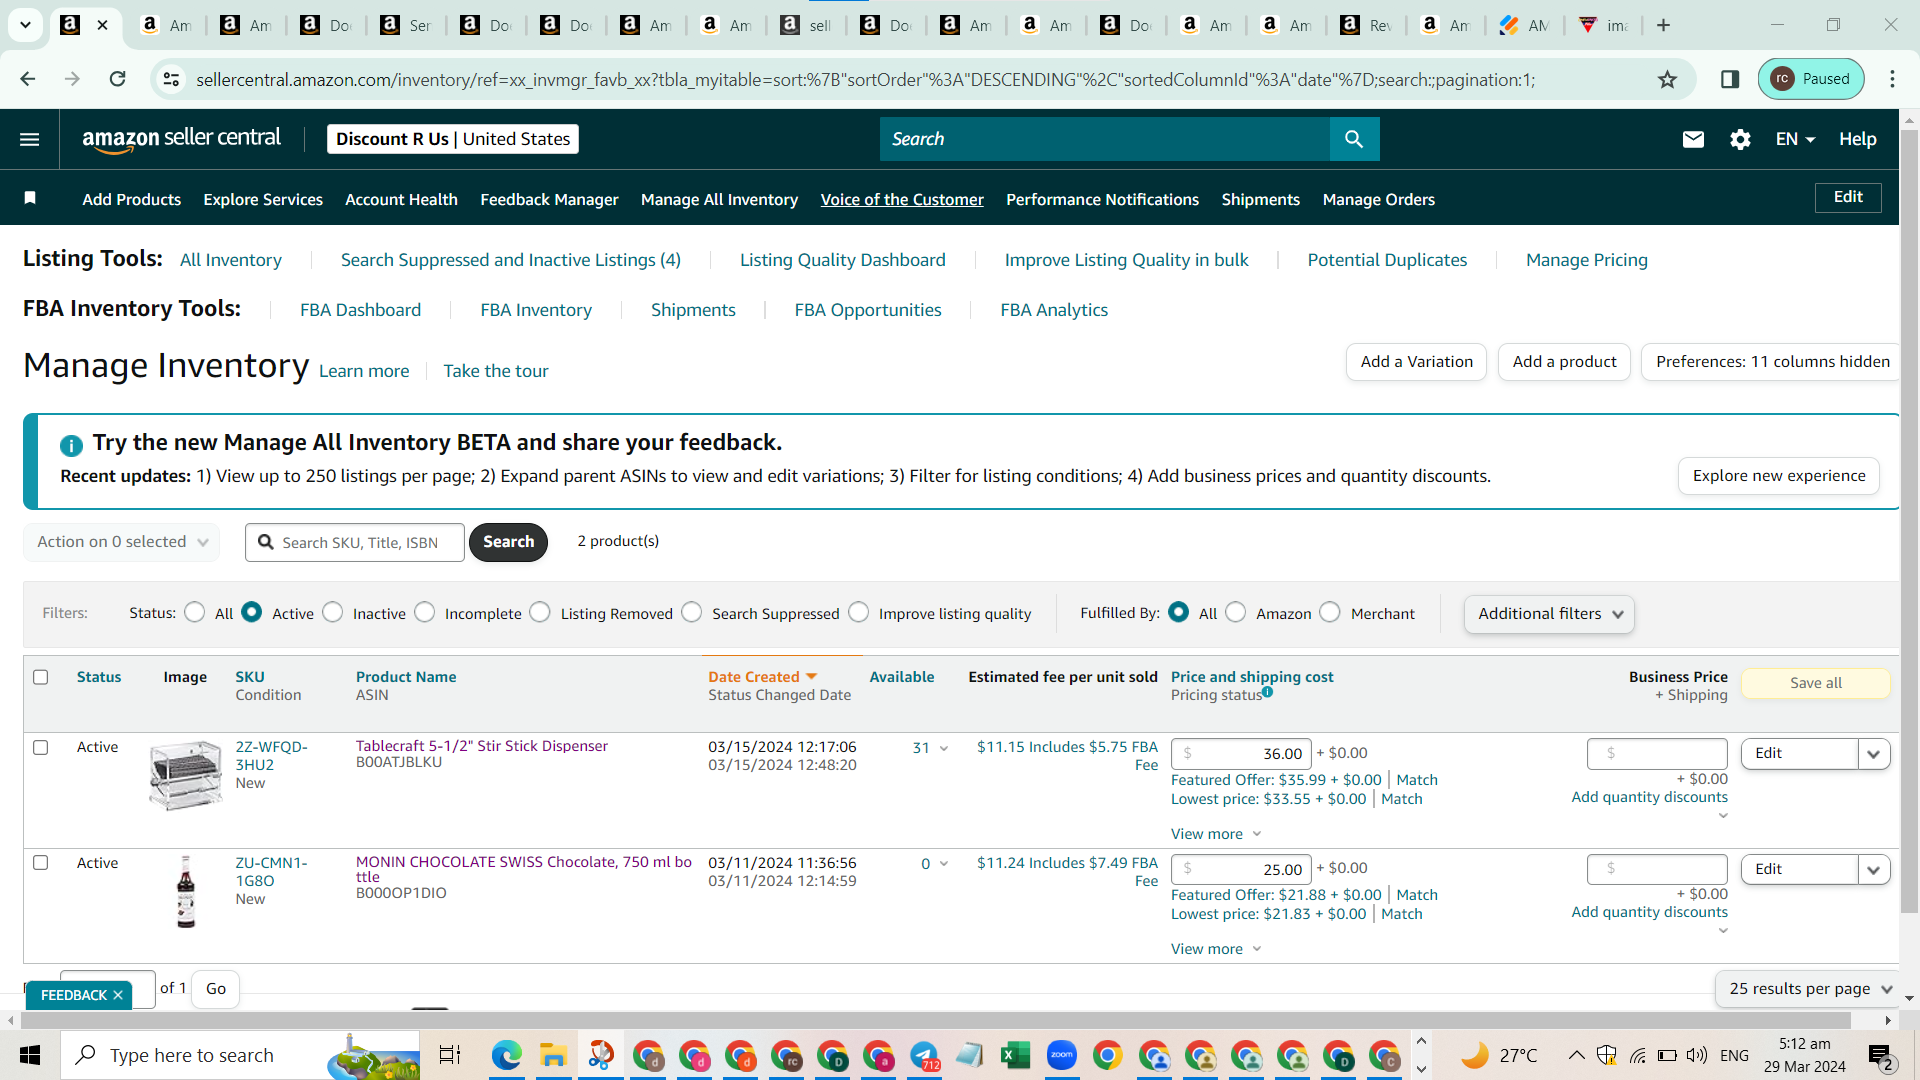Check the Tablecraft Stir Stick Dispenser row
The height and width of the screenshot is (1080, 1920).
(x=41, y=747)
